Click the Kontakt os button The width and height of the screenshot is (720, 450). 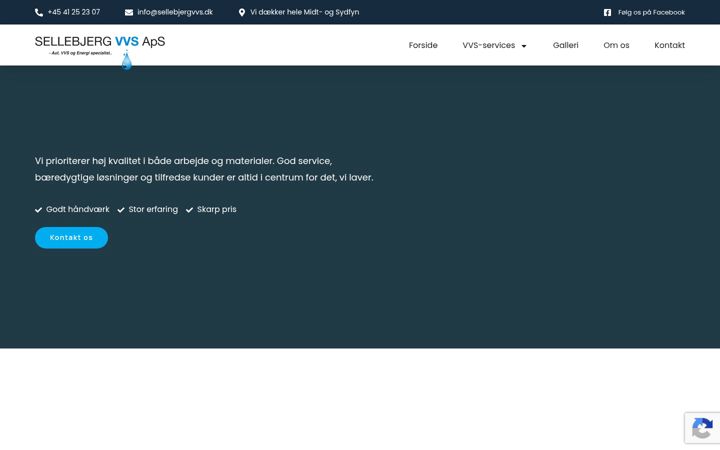point(72,237)
